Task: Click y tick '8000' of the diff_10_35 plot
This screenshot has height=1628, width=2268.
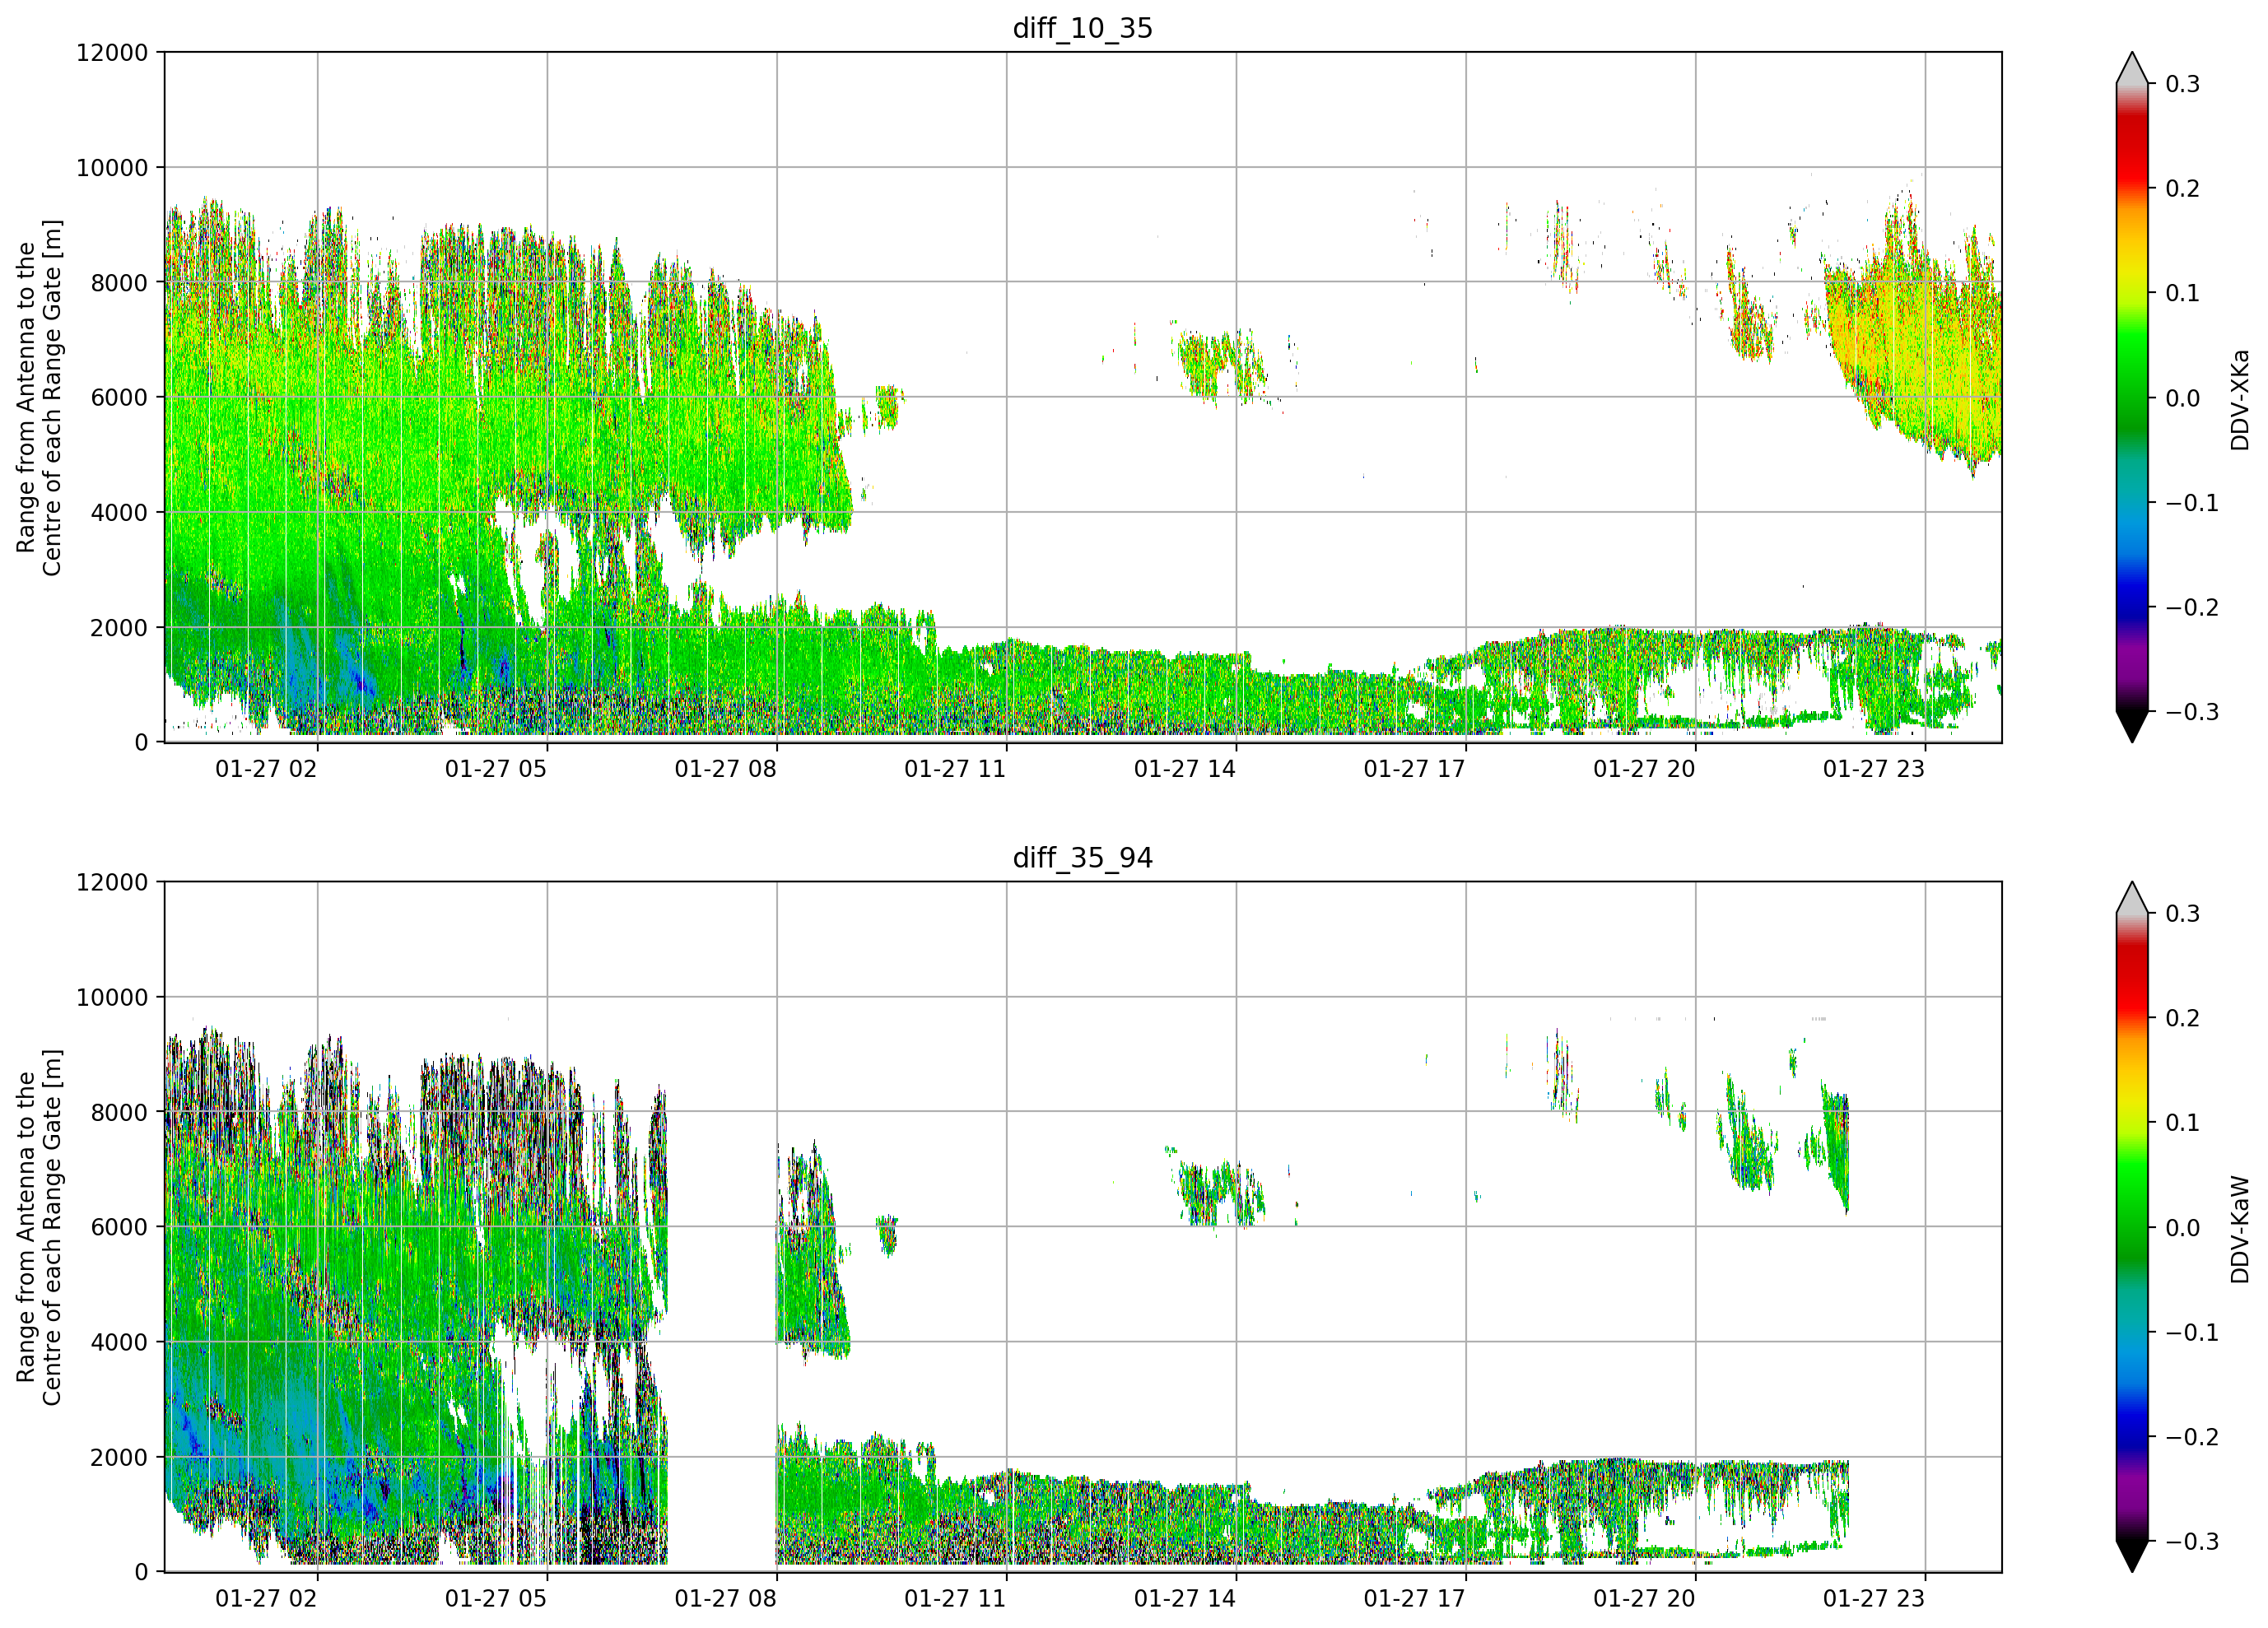Action: point(119,283)
